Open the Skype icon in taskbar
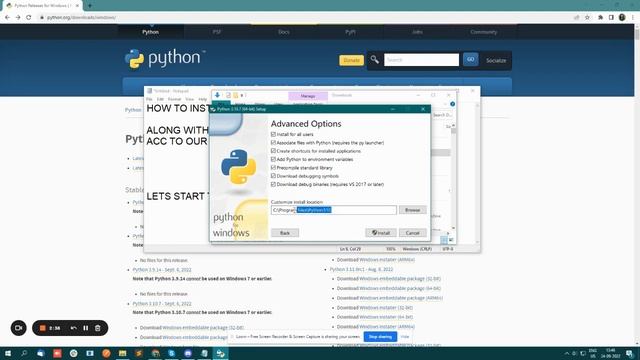640x360 pixels. [171, 353]
